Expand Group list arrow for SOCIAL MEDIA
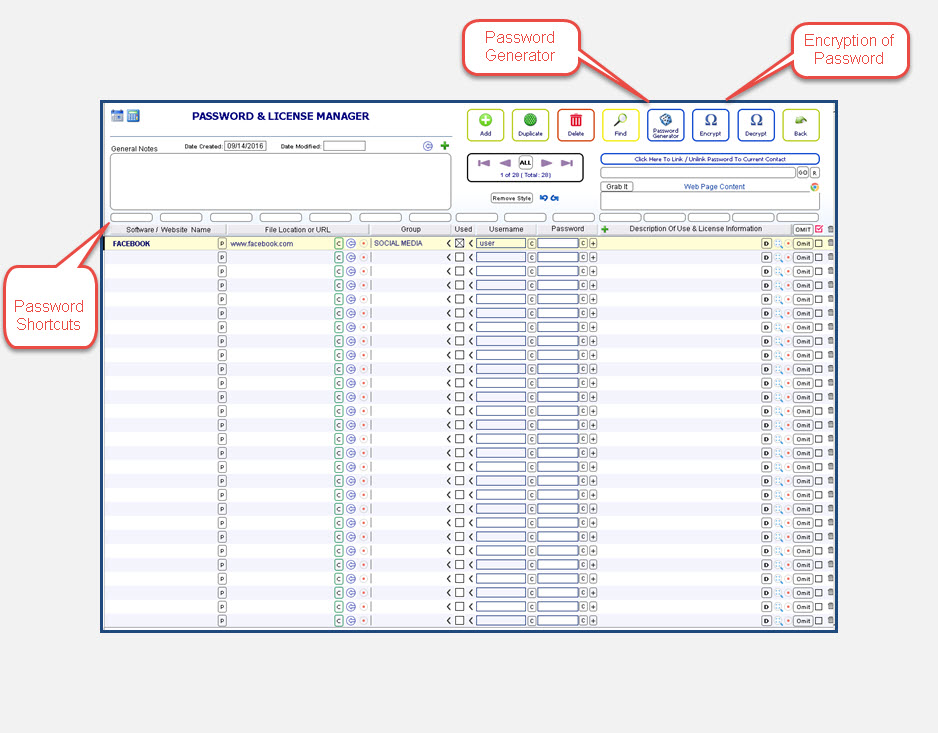The height and width of the screenshot is (733, 938). (x=449, y=243)
